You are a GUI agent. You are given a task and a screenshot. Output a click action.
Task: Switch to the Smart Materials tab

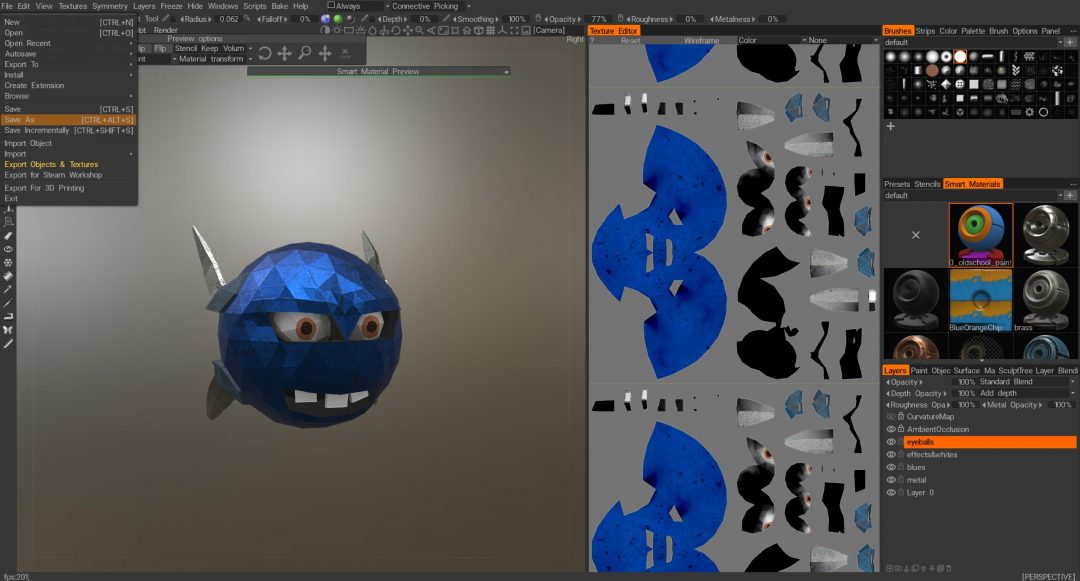pyautogui.click(x=972, y=184)
